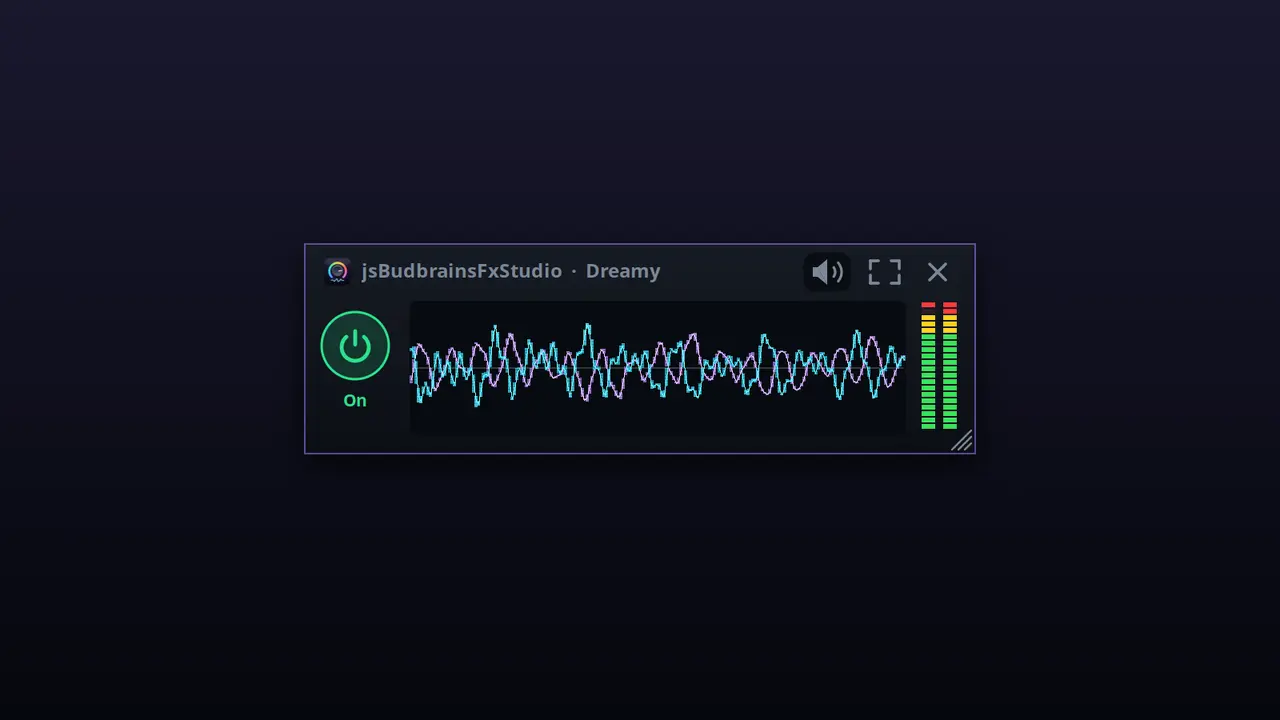Click the jsBudbrainsFxStudio app logo icon
The image size is (1280, 720).
(x=338, y=271)
